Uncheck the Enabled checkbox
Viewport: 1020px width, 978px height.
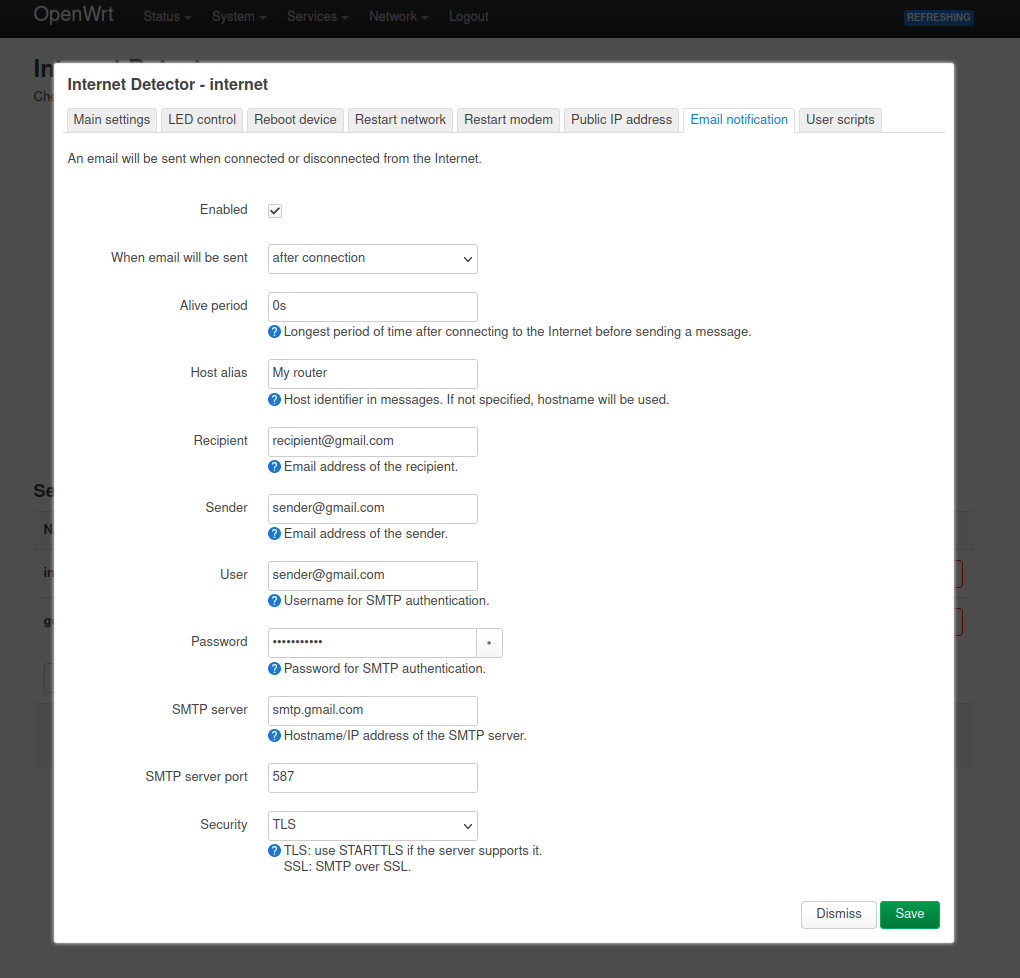click(275, 211)
